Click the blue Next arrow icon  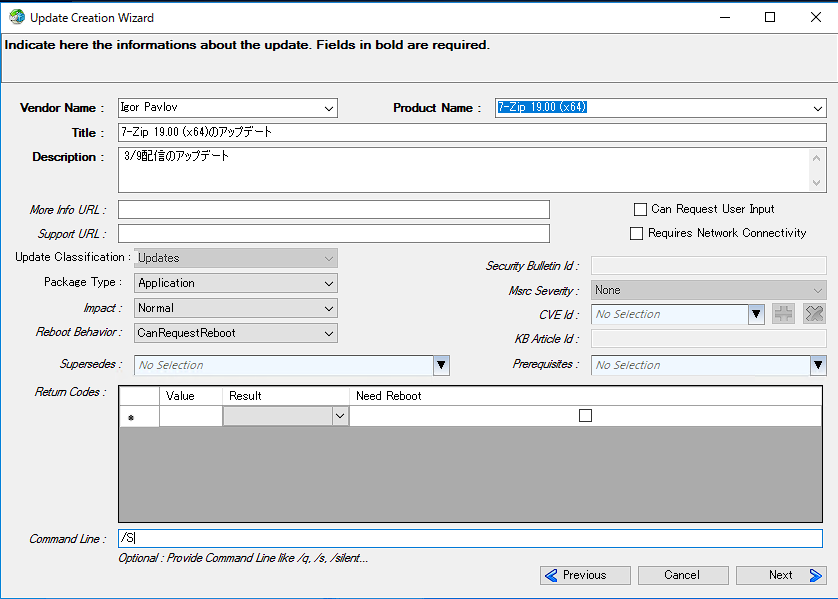(815, 575)
